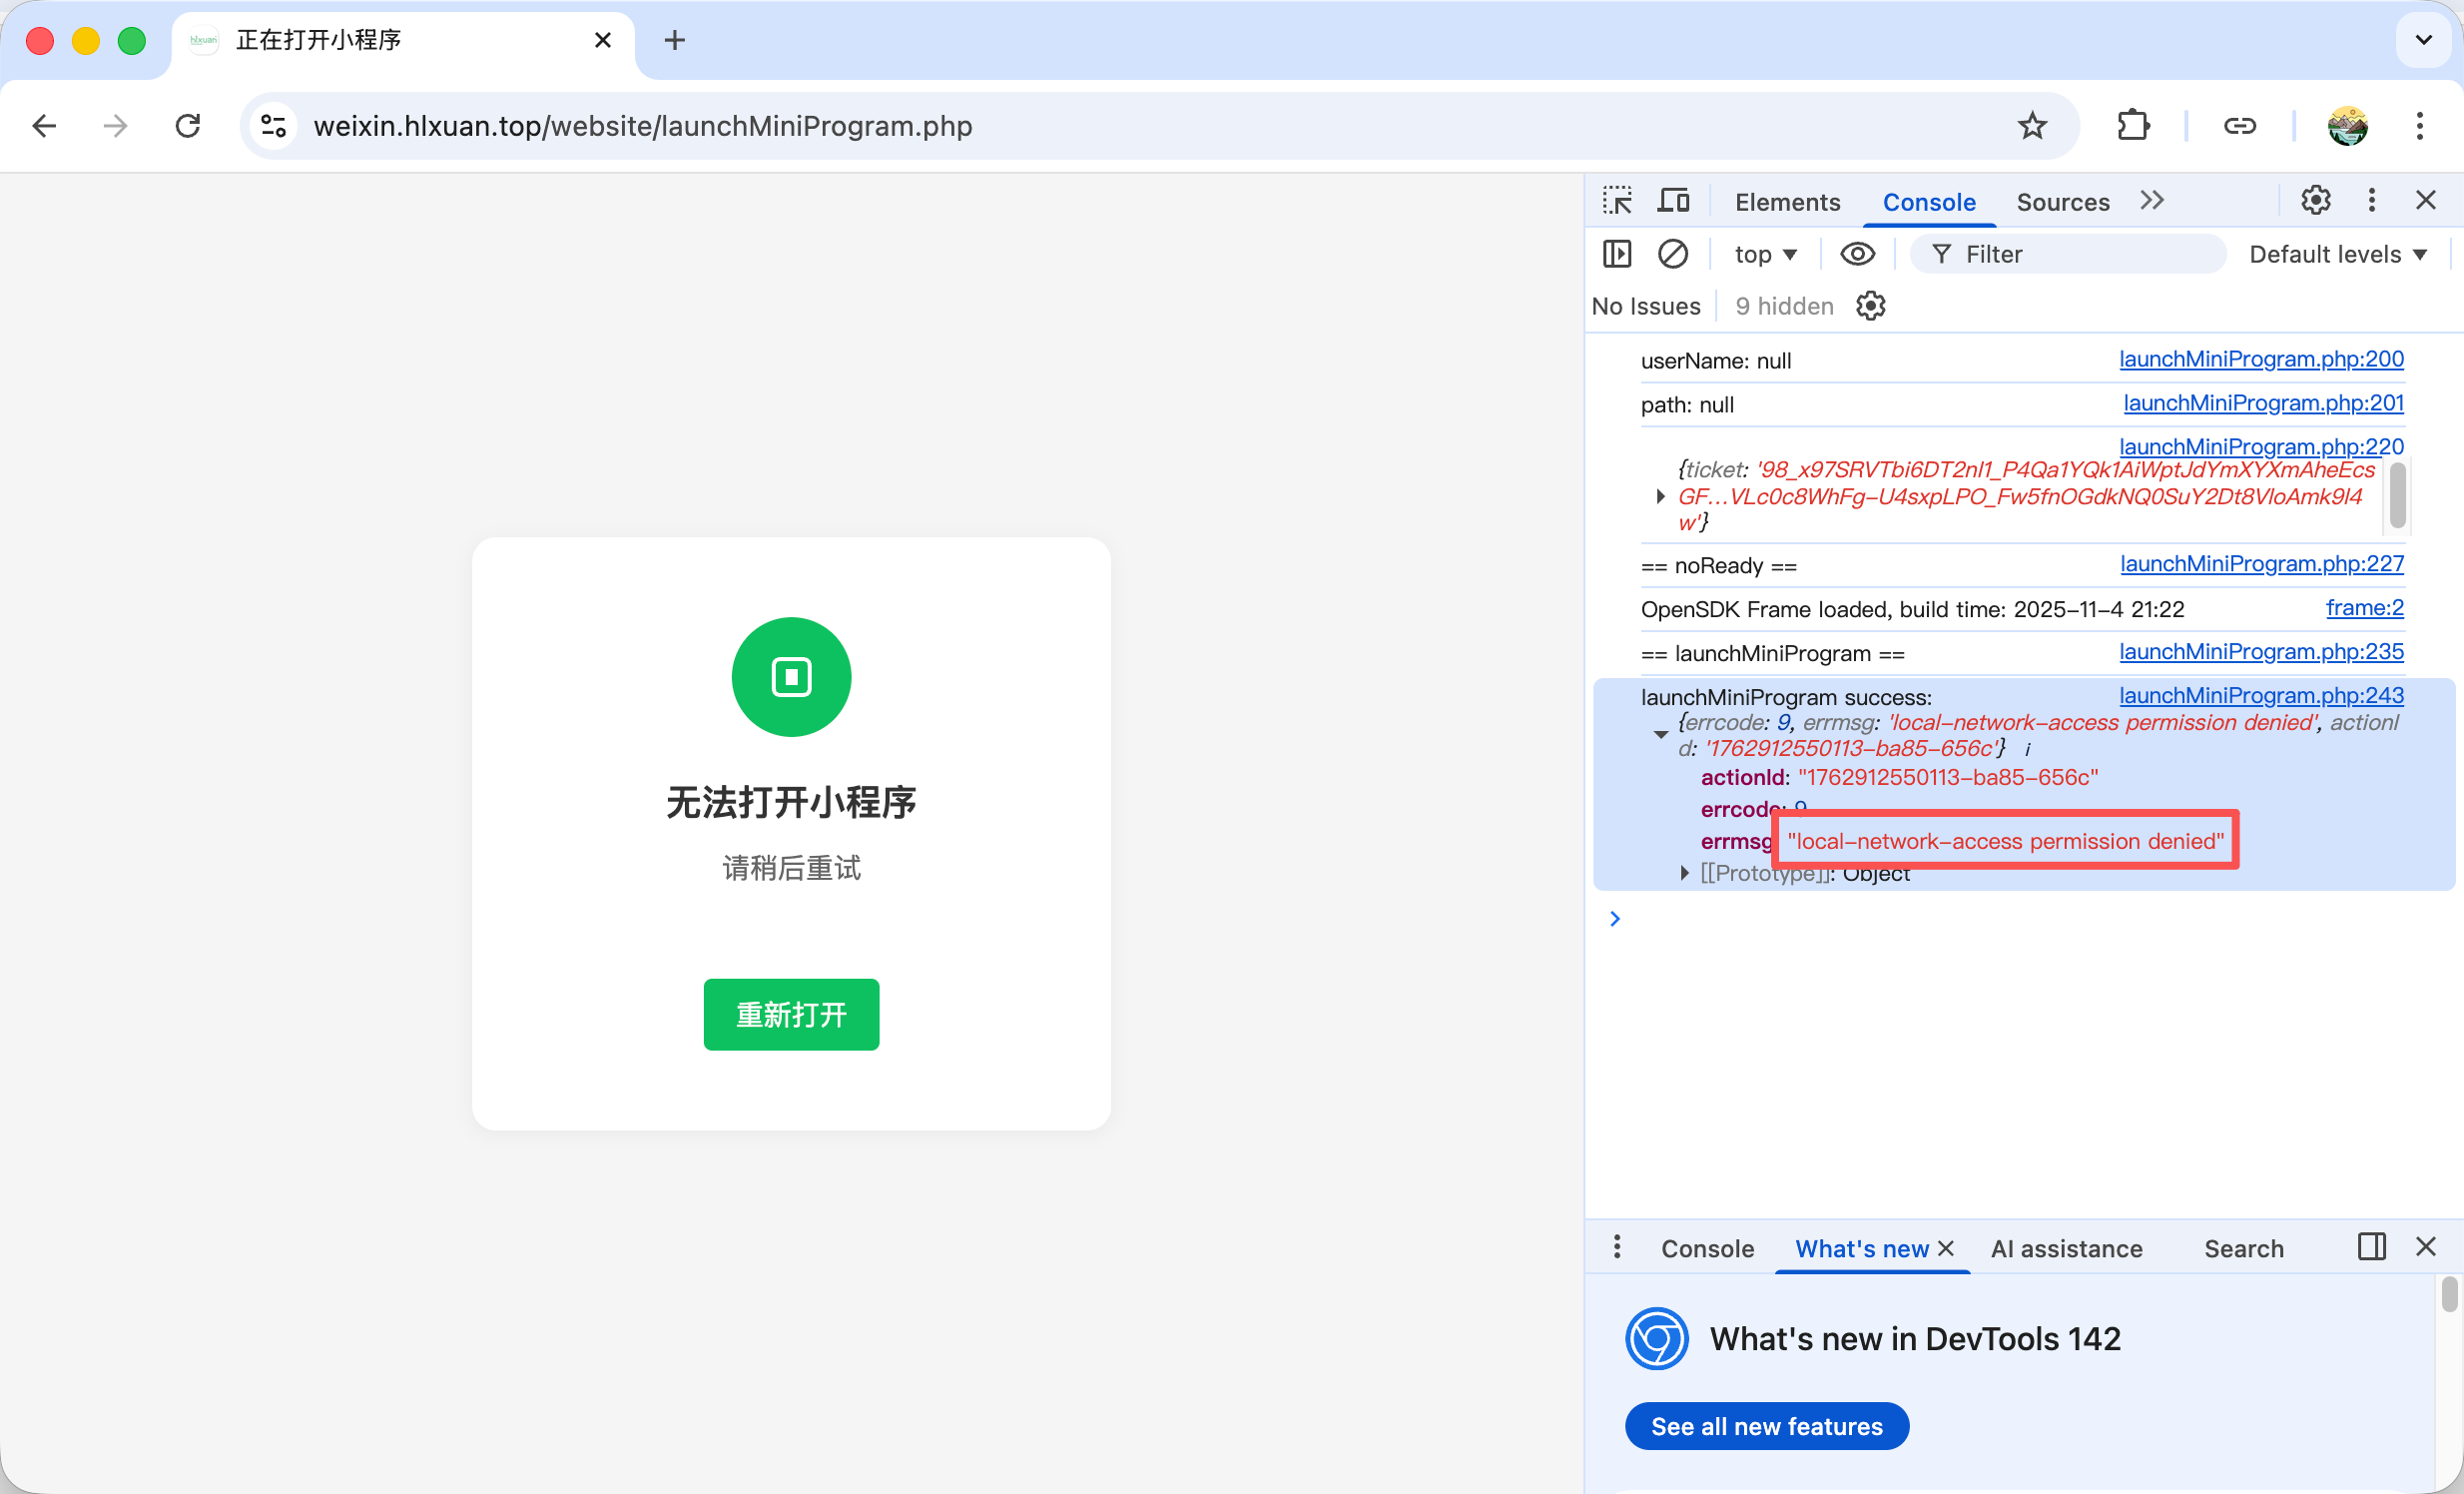Screen dimensions: 2464x1494
Task: Switch to the Elements tab
Action: [1787, 202]
